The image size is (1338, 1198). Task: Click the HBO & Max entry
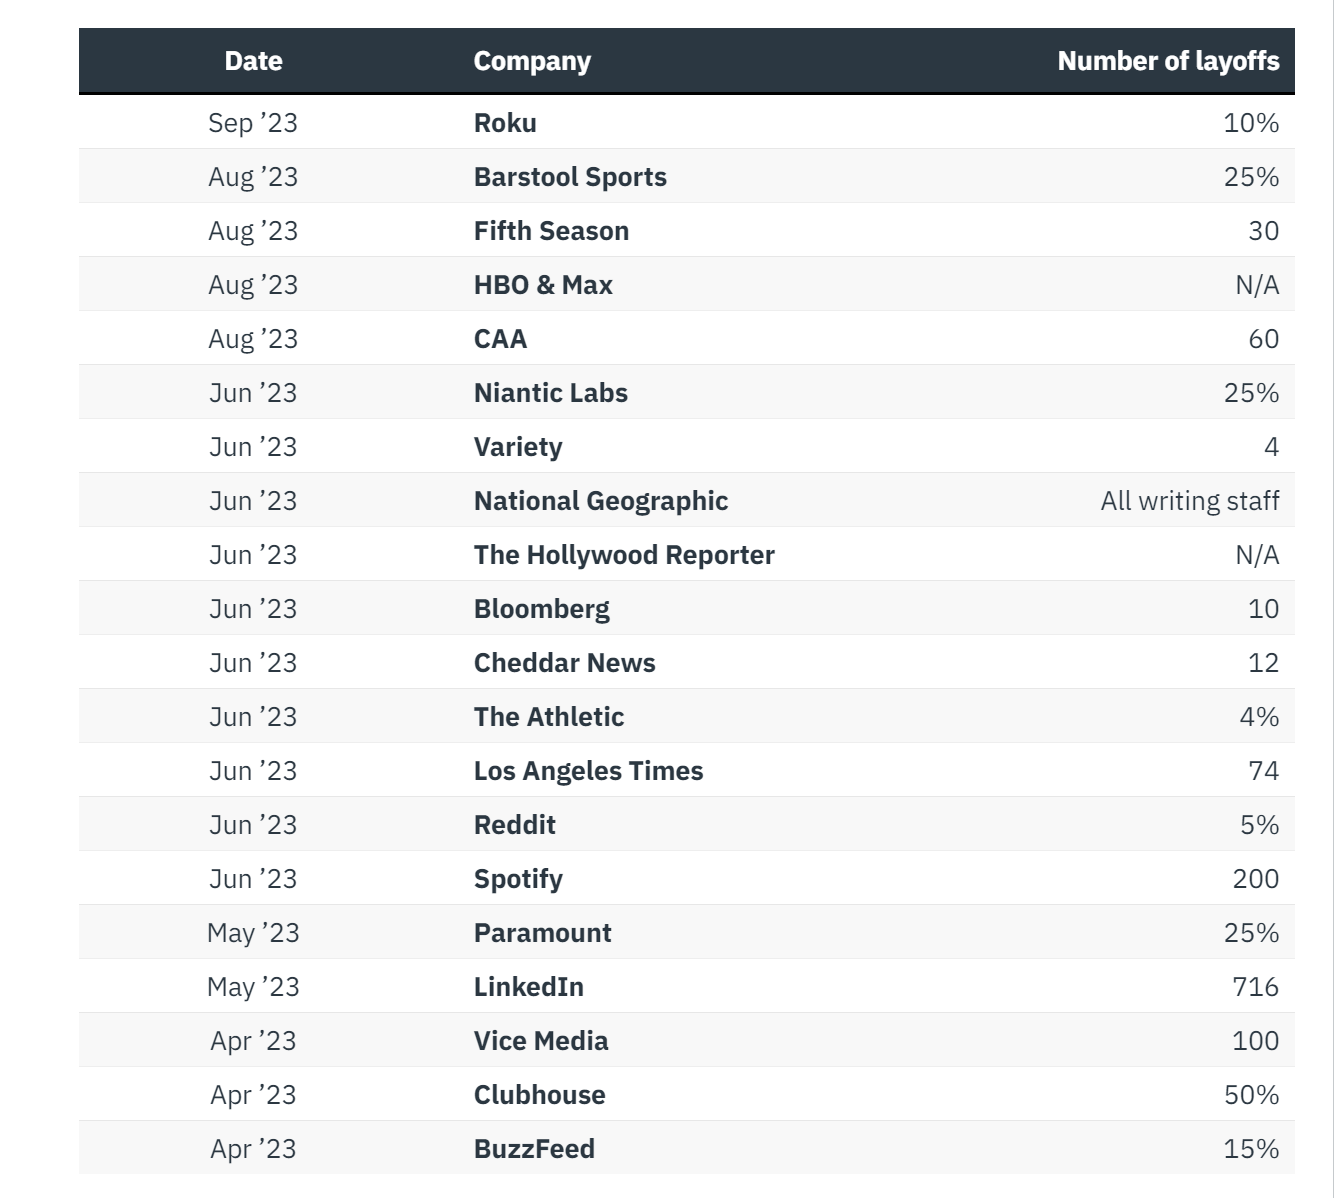tap(543, 285)
